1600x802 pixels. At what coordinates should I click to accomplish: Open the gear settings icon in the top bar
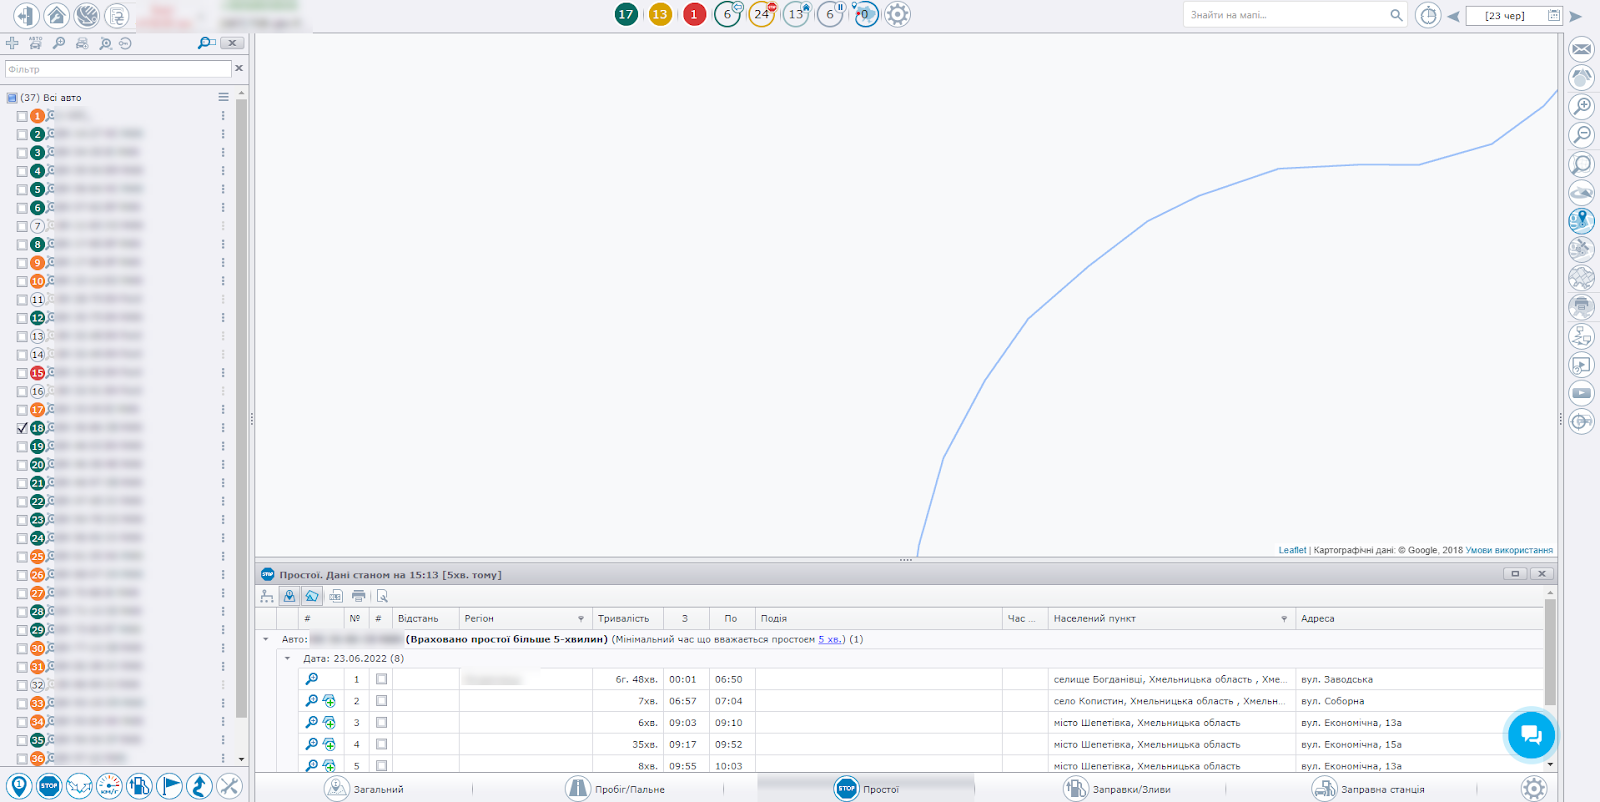tap(898, 14)
